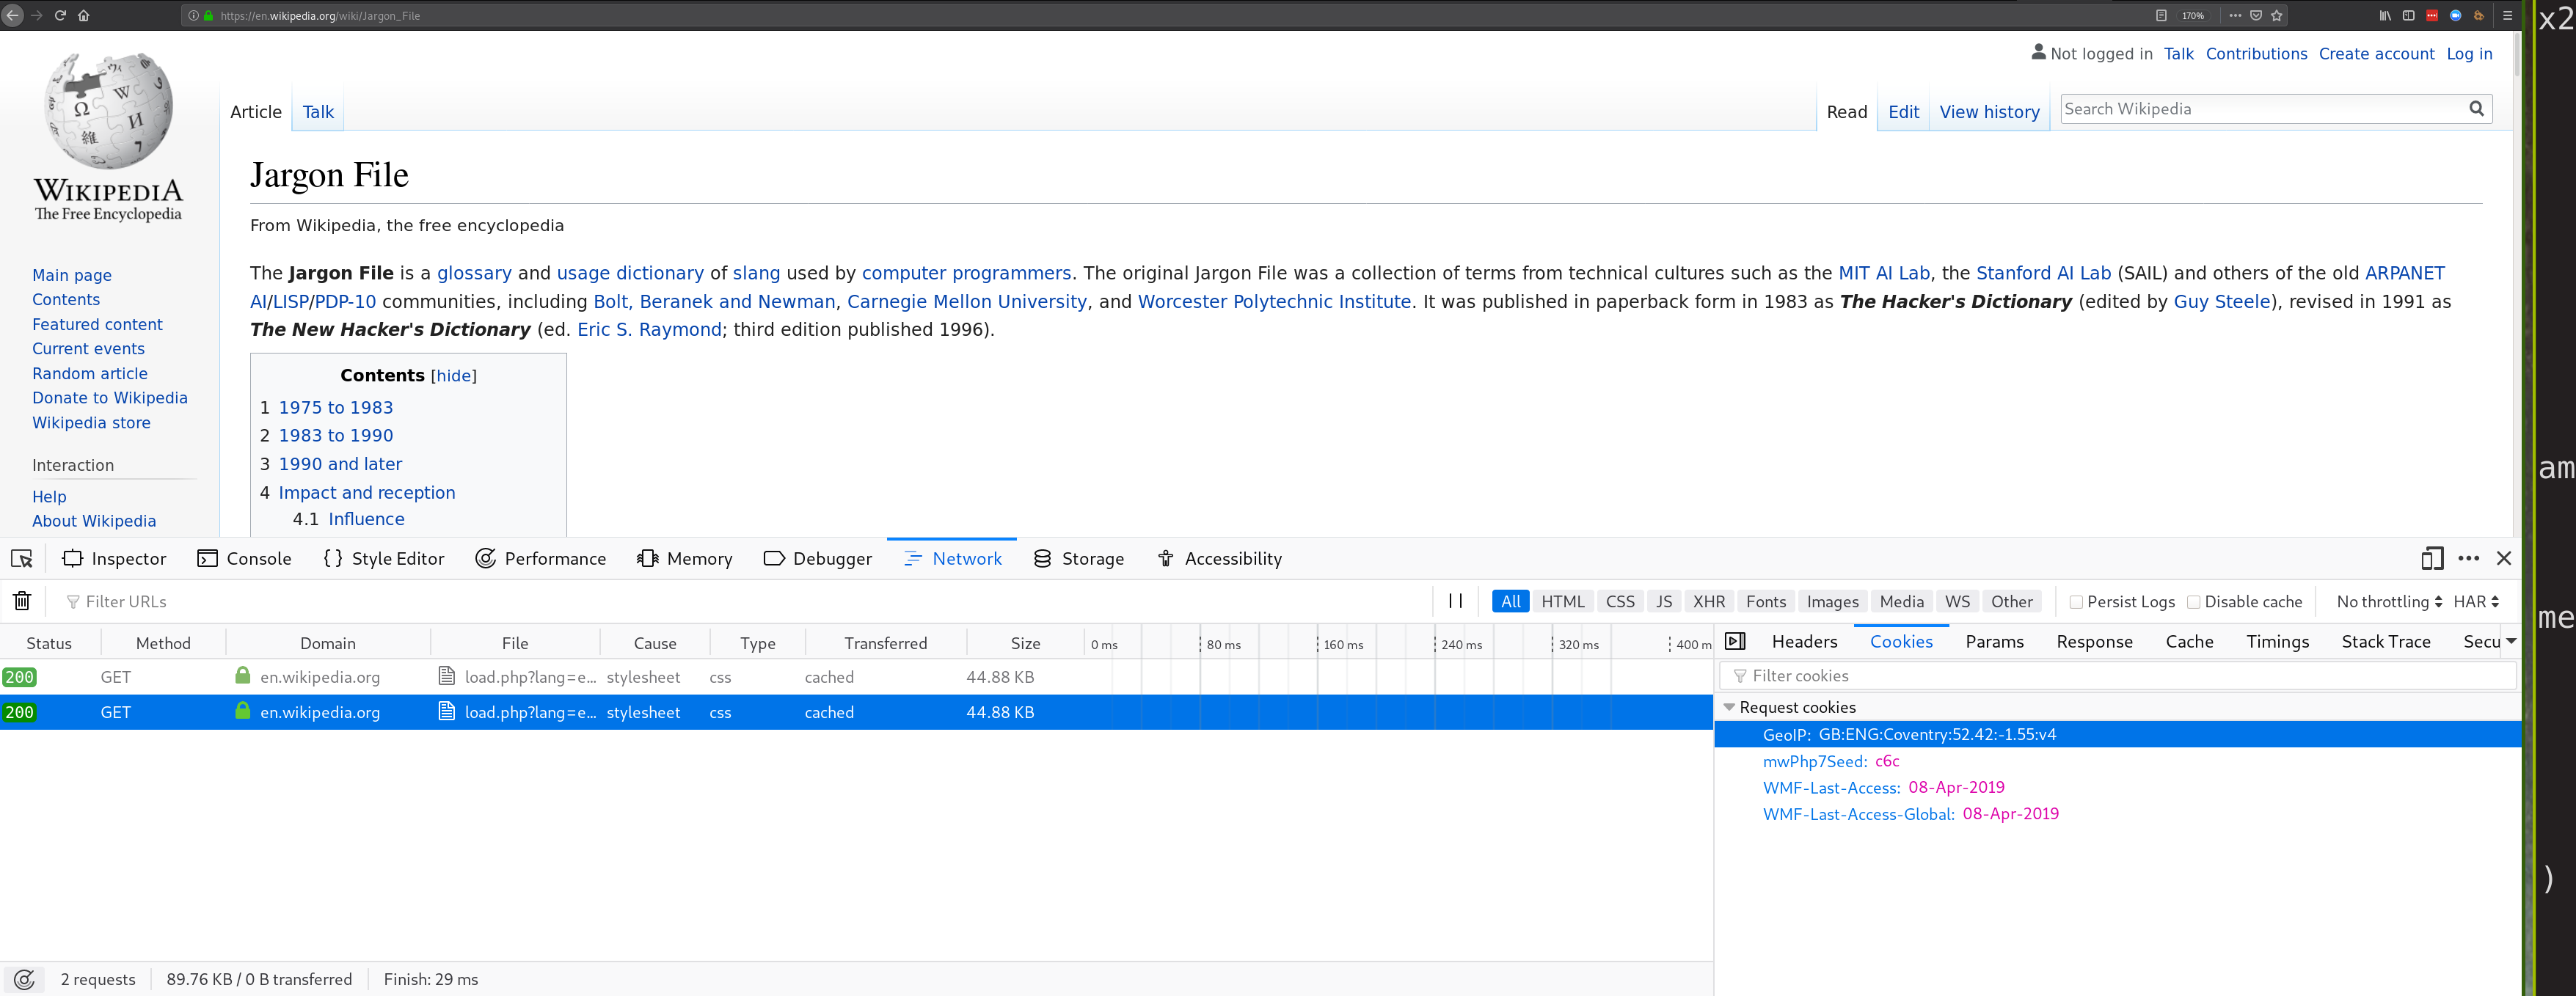
Task: Click the Wikipedia search magnifier icon
Action: (x=2476, y=109)
